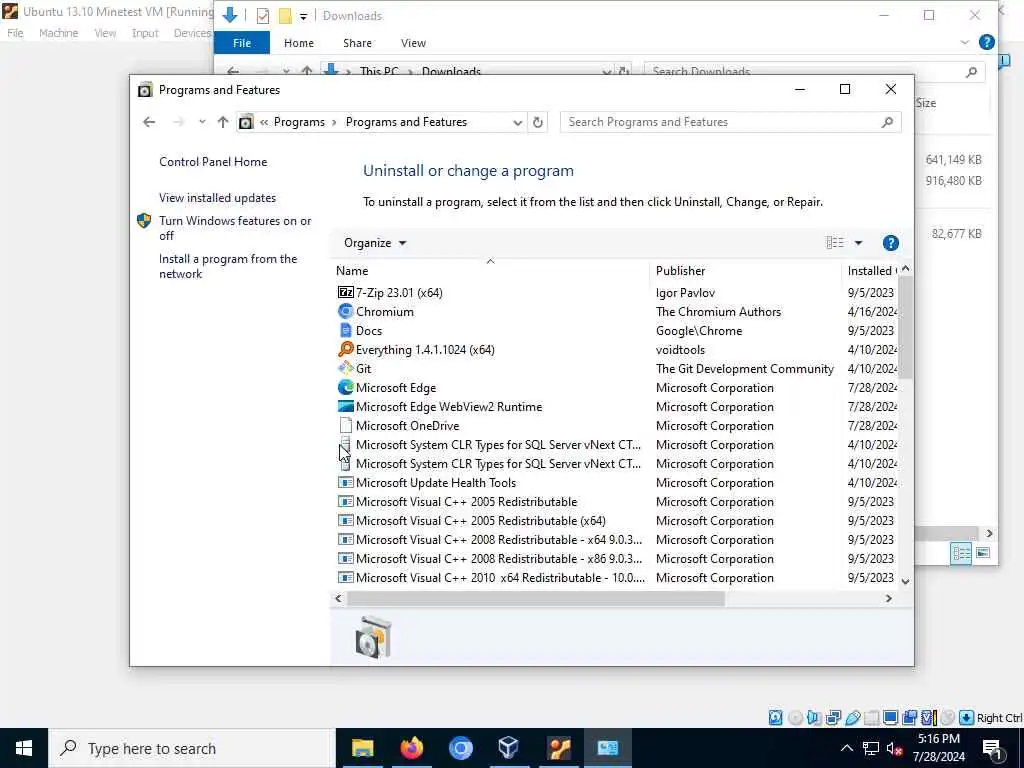Open the View tab in Downloads window
This screenshot has width=1024, height=768.
[413, 43]
